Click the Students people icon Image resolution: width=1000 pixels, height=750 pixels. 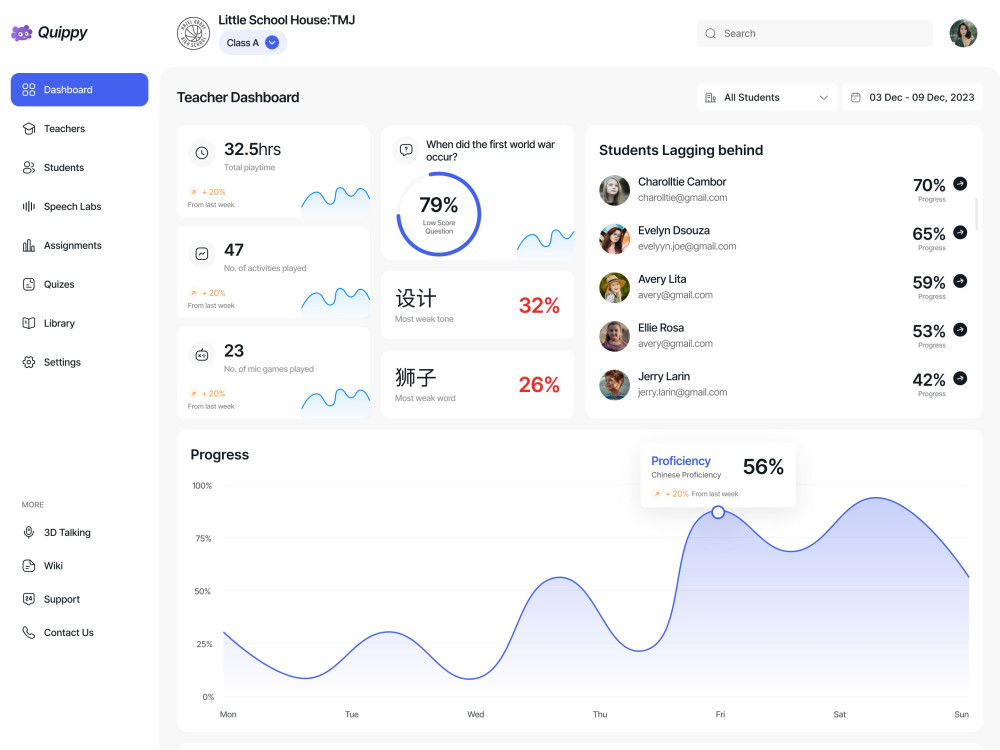(29, 168)
